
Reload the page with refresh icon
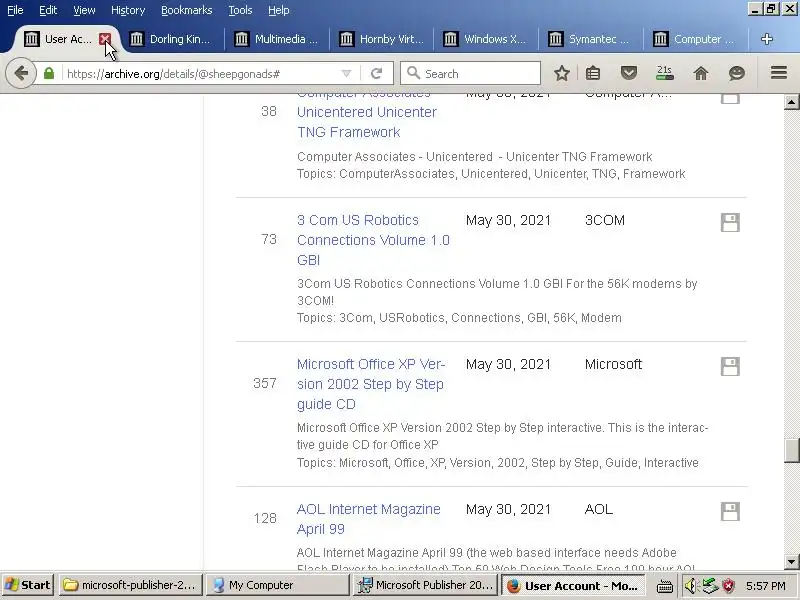377,73
